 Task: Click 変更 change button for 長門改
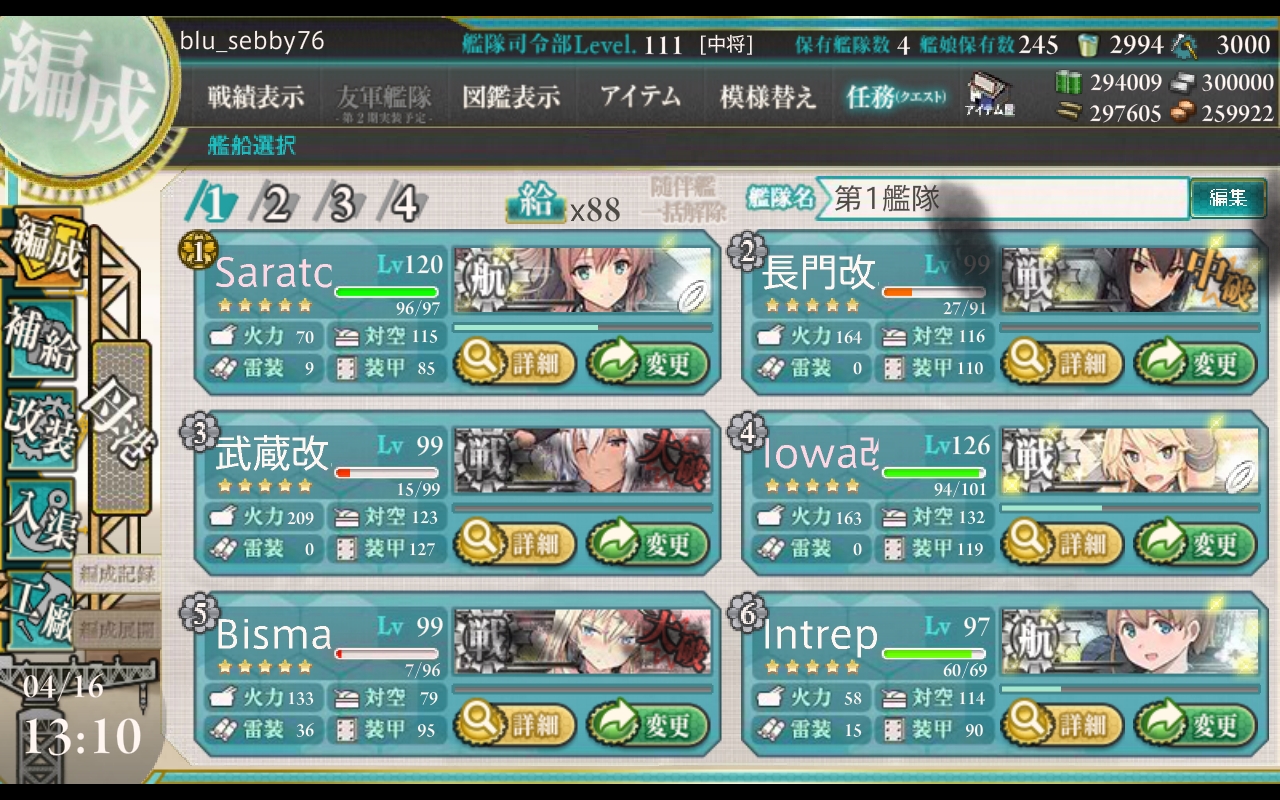tap(1195, 363)
